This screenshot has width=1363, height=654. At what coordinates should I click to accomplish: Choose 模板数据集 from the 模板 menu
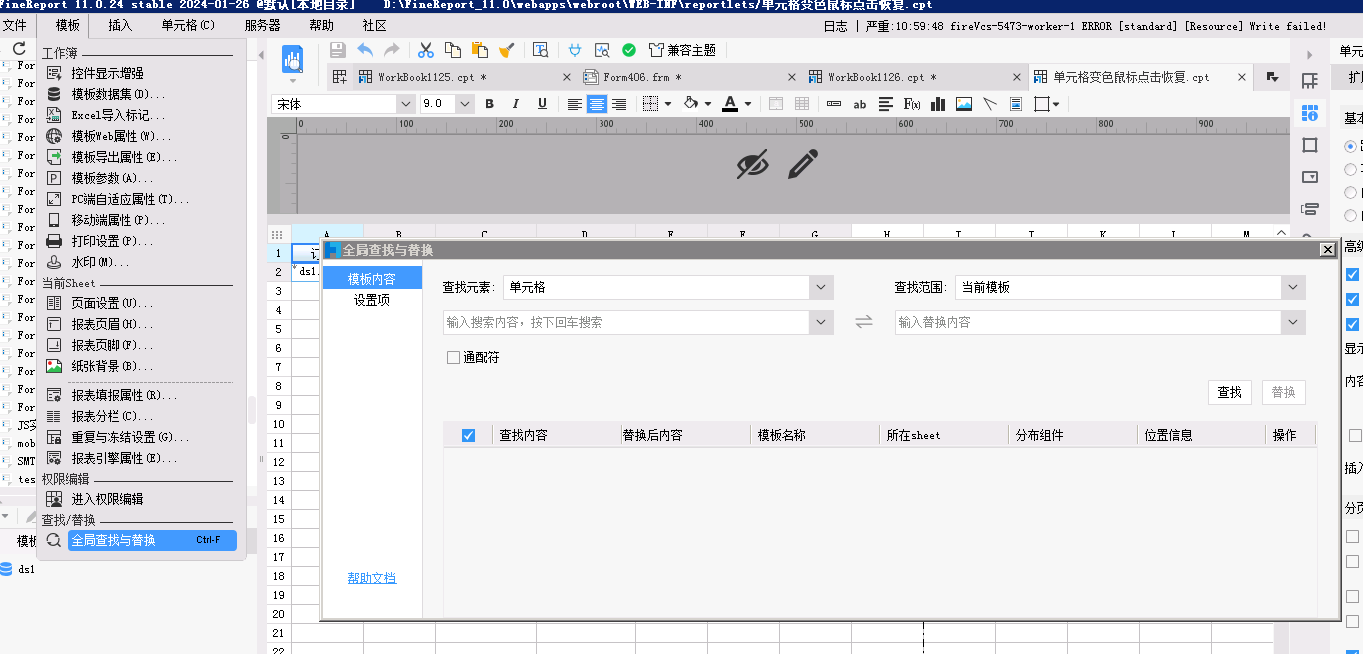(118, 94)
